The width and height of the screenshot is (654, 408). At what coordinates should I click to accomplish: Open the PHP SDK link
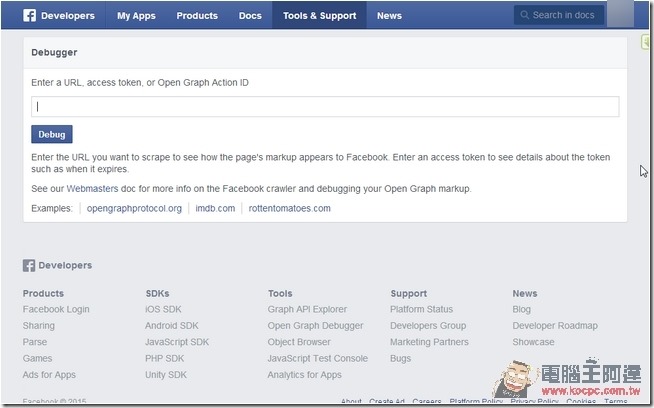coord(164,358)
